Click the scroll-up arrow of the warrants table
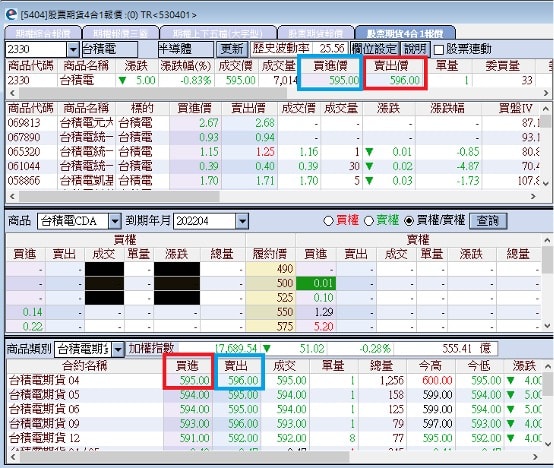554x468 pixels. click(546, 109)
